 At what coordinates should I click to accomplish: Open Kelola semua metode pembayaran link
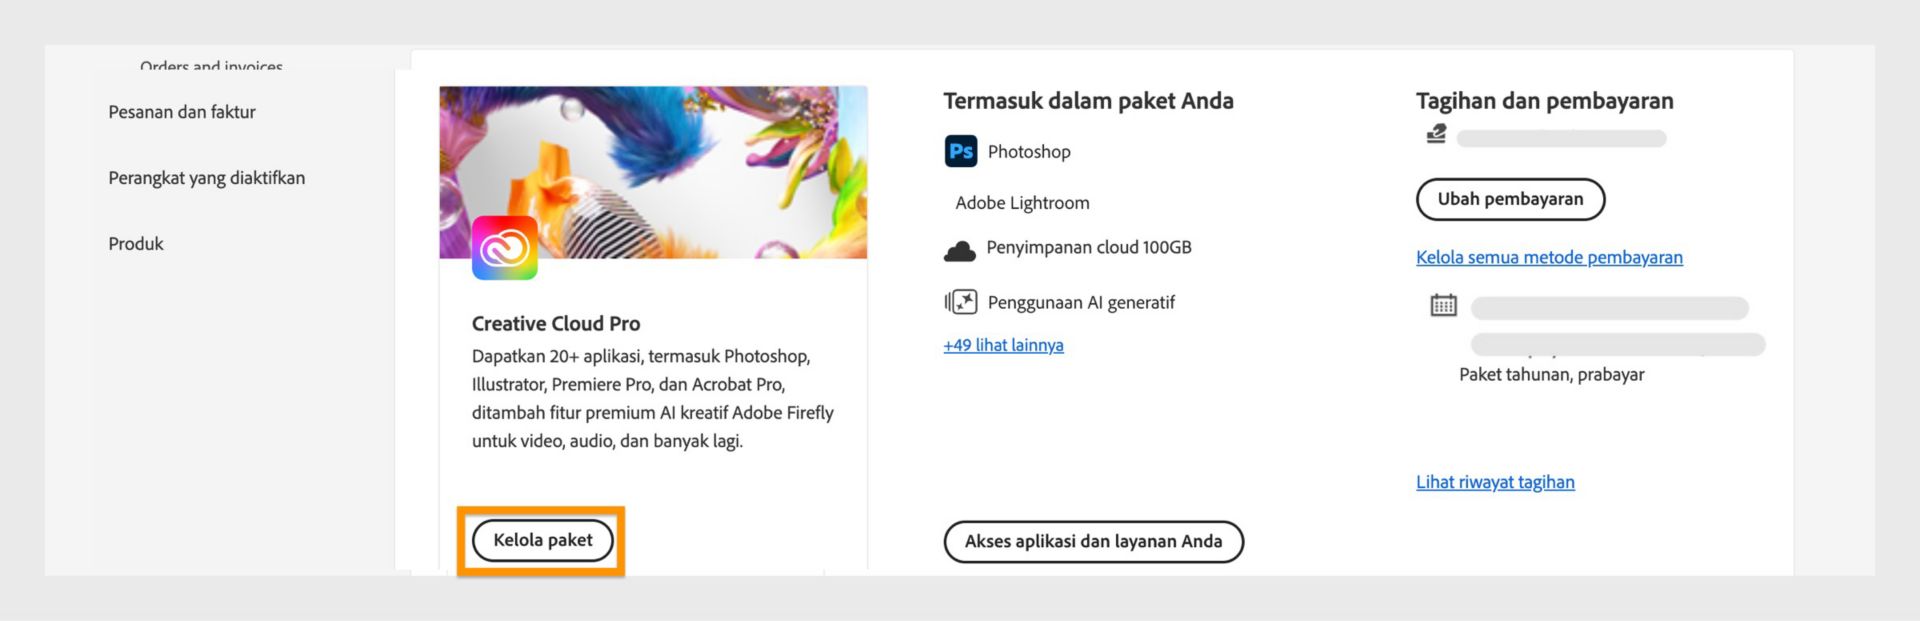(x=1549, y=257)
